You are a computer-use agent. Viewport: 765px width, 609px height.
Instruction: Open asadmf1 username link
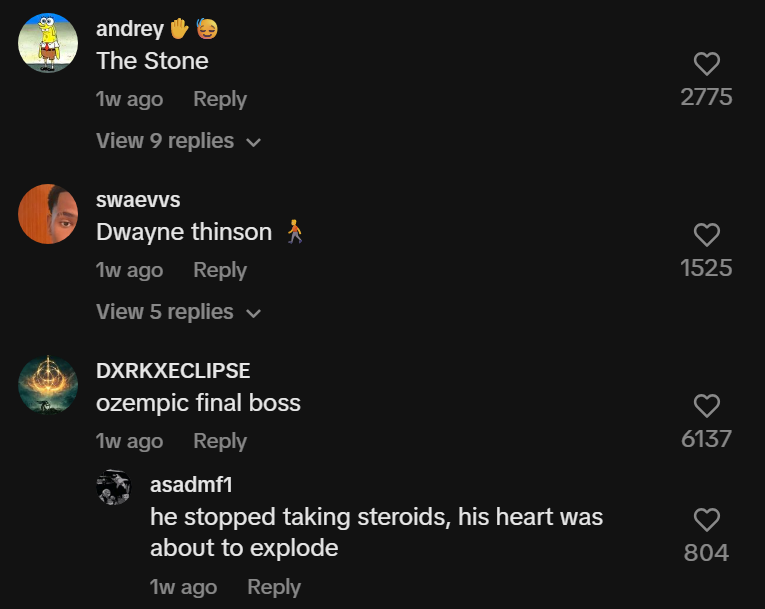coord(191,485)
